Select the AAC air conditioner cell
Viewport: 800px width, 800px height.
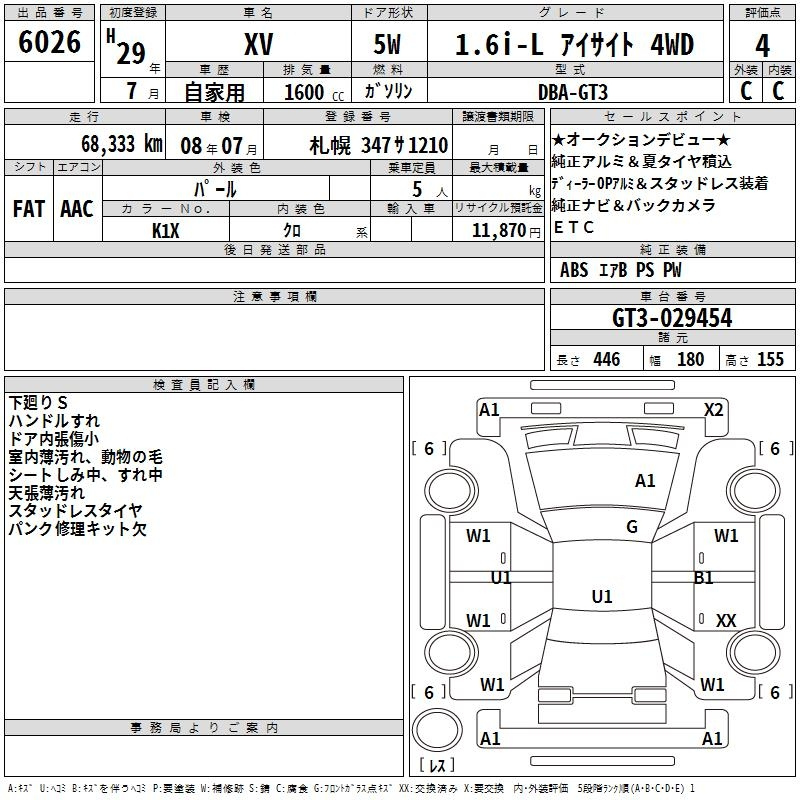tap(76, 209)
